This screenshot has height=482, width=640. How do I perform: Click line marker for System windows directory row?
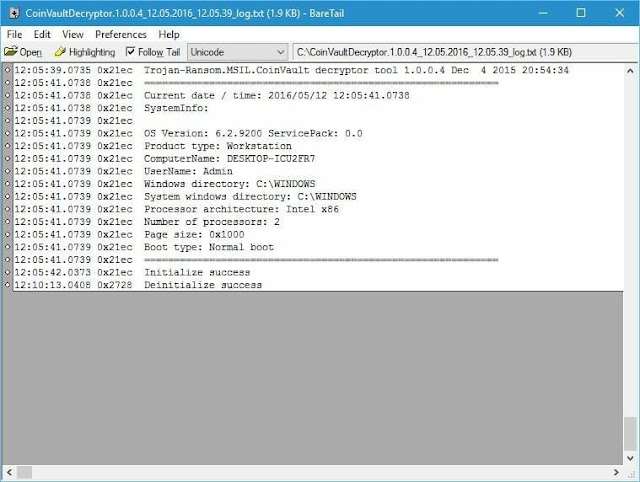(7, 196)
